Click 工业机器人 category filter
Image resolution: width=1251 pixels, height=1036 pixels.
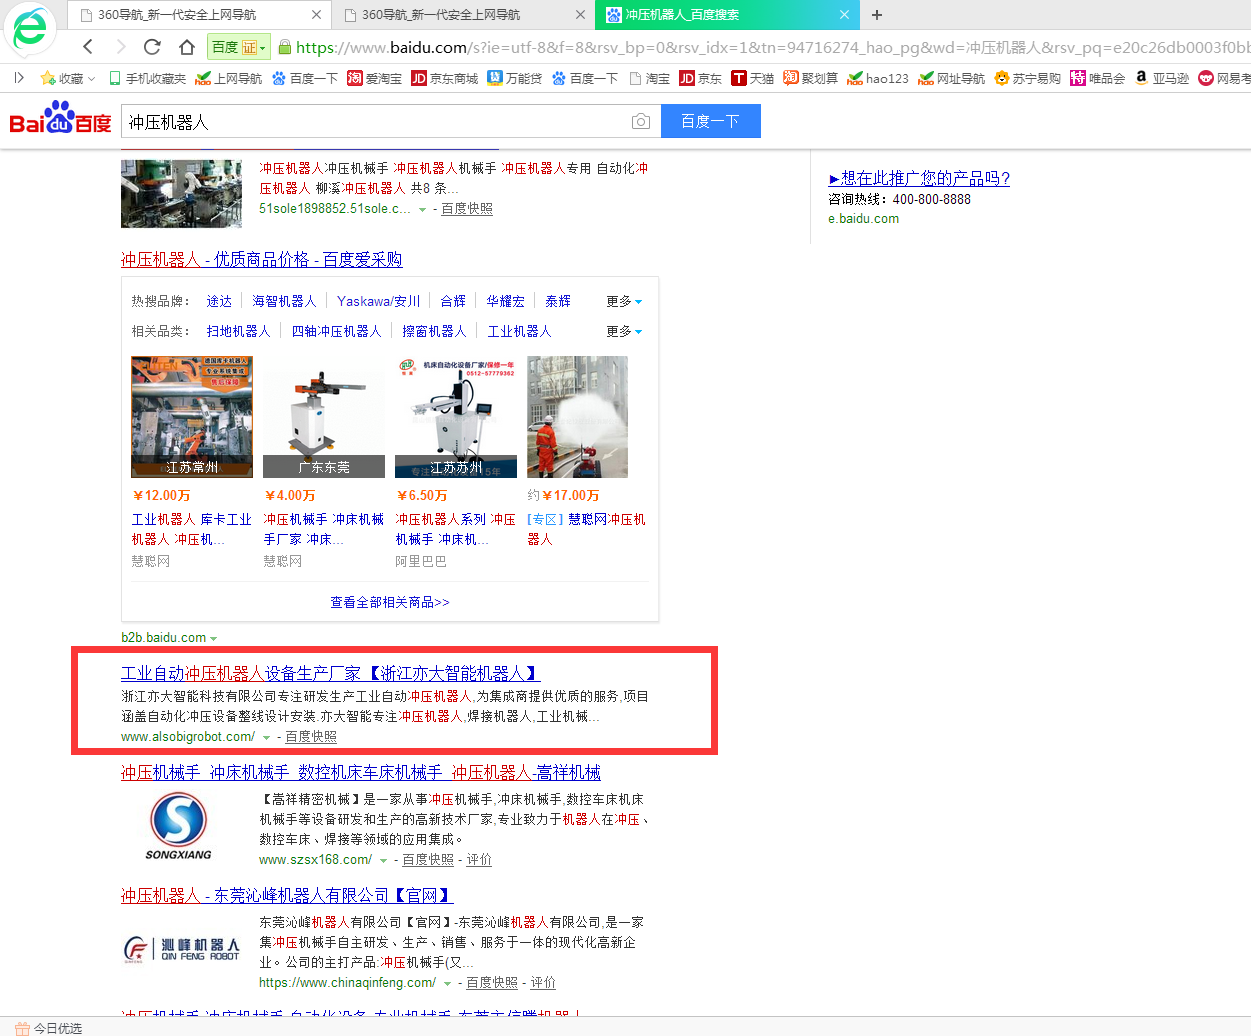coord(519,331)
